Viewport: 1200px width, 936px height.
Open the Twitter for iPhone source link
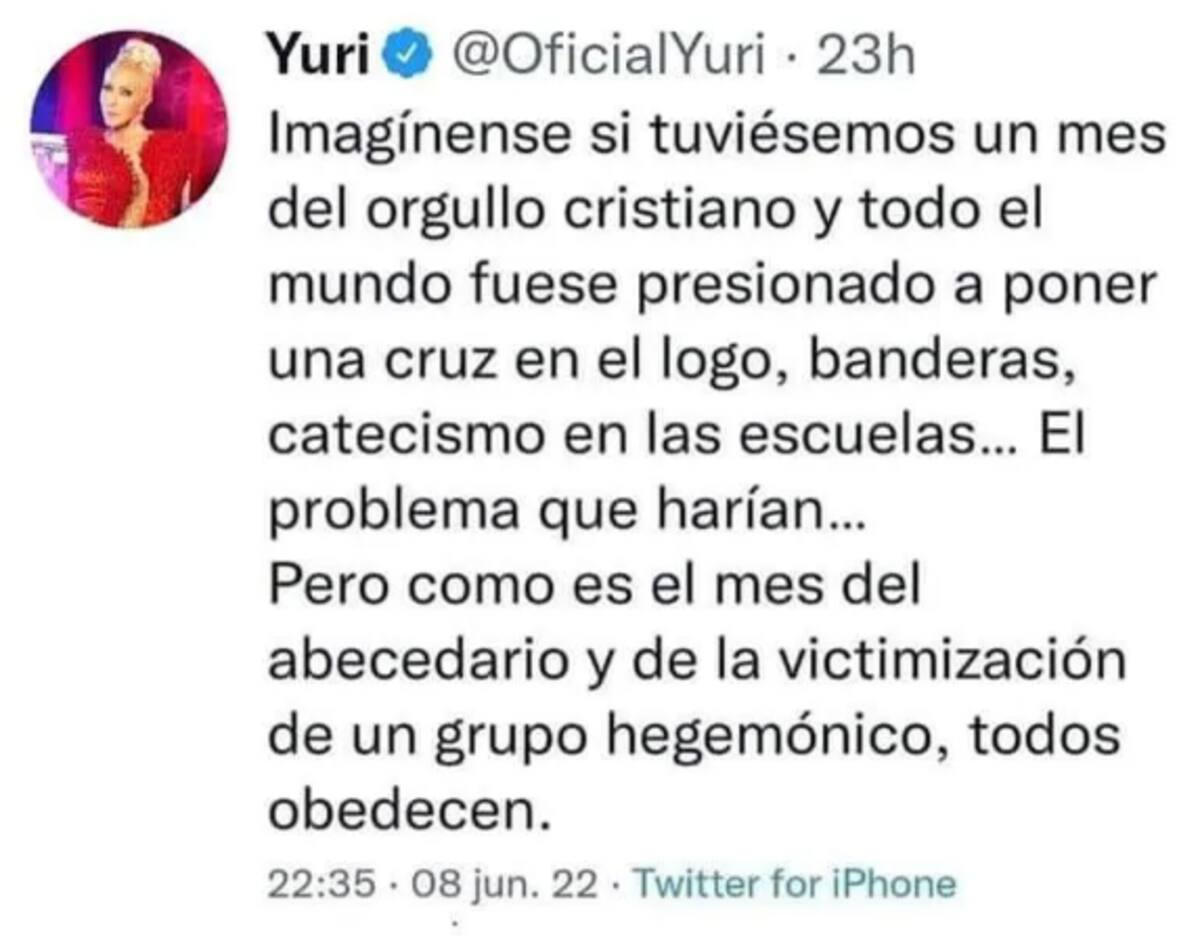pyautogui.click(x=796, y=884)
